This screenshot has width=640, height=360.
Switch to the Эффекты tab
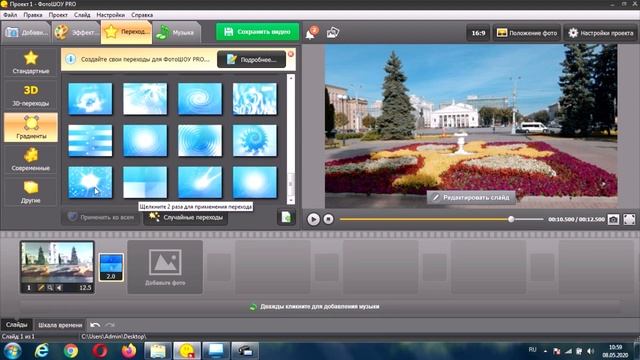(x=76, y=32)
